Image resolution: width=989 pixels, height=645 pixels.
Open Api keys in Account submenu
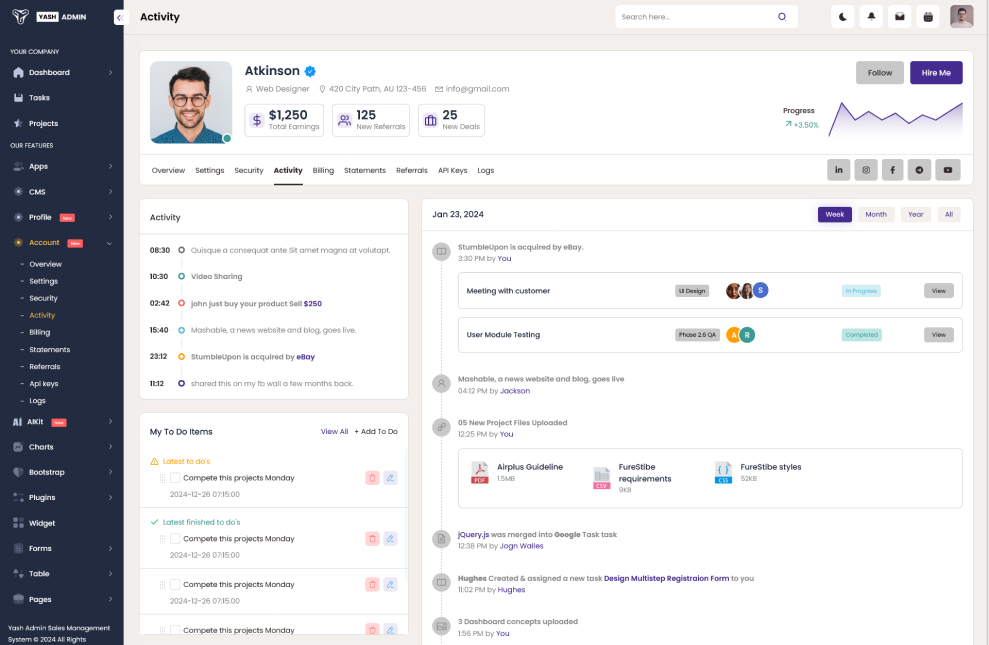coord(44,383)
